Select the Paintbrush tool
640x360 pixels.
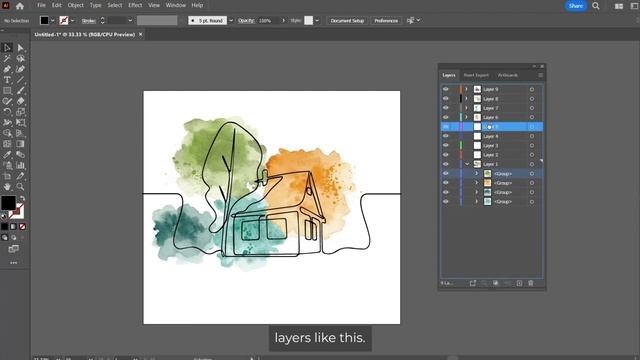(20, 91)
